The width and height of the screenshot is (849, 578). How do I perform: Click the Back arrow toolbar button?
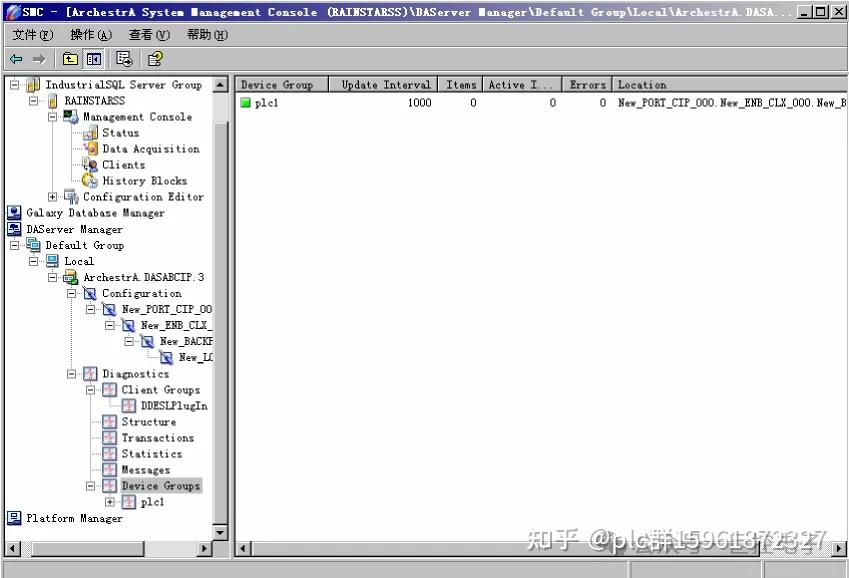pos(16,59)
